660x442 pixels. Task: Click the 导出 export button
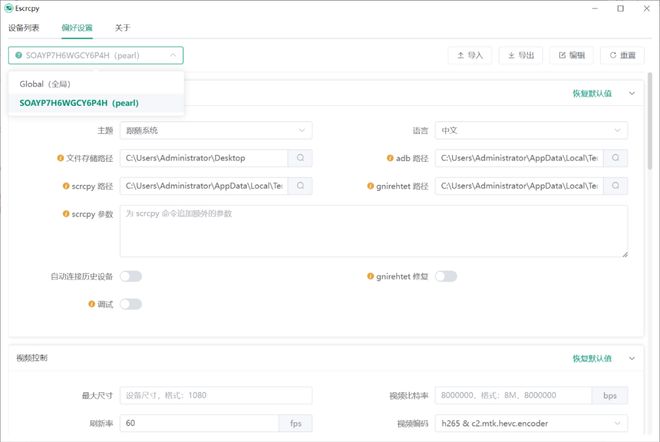(521, 55)
